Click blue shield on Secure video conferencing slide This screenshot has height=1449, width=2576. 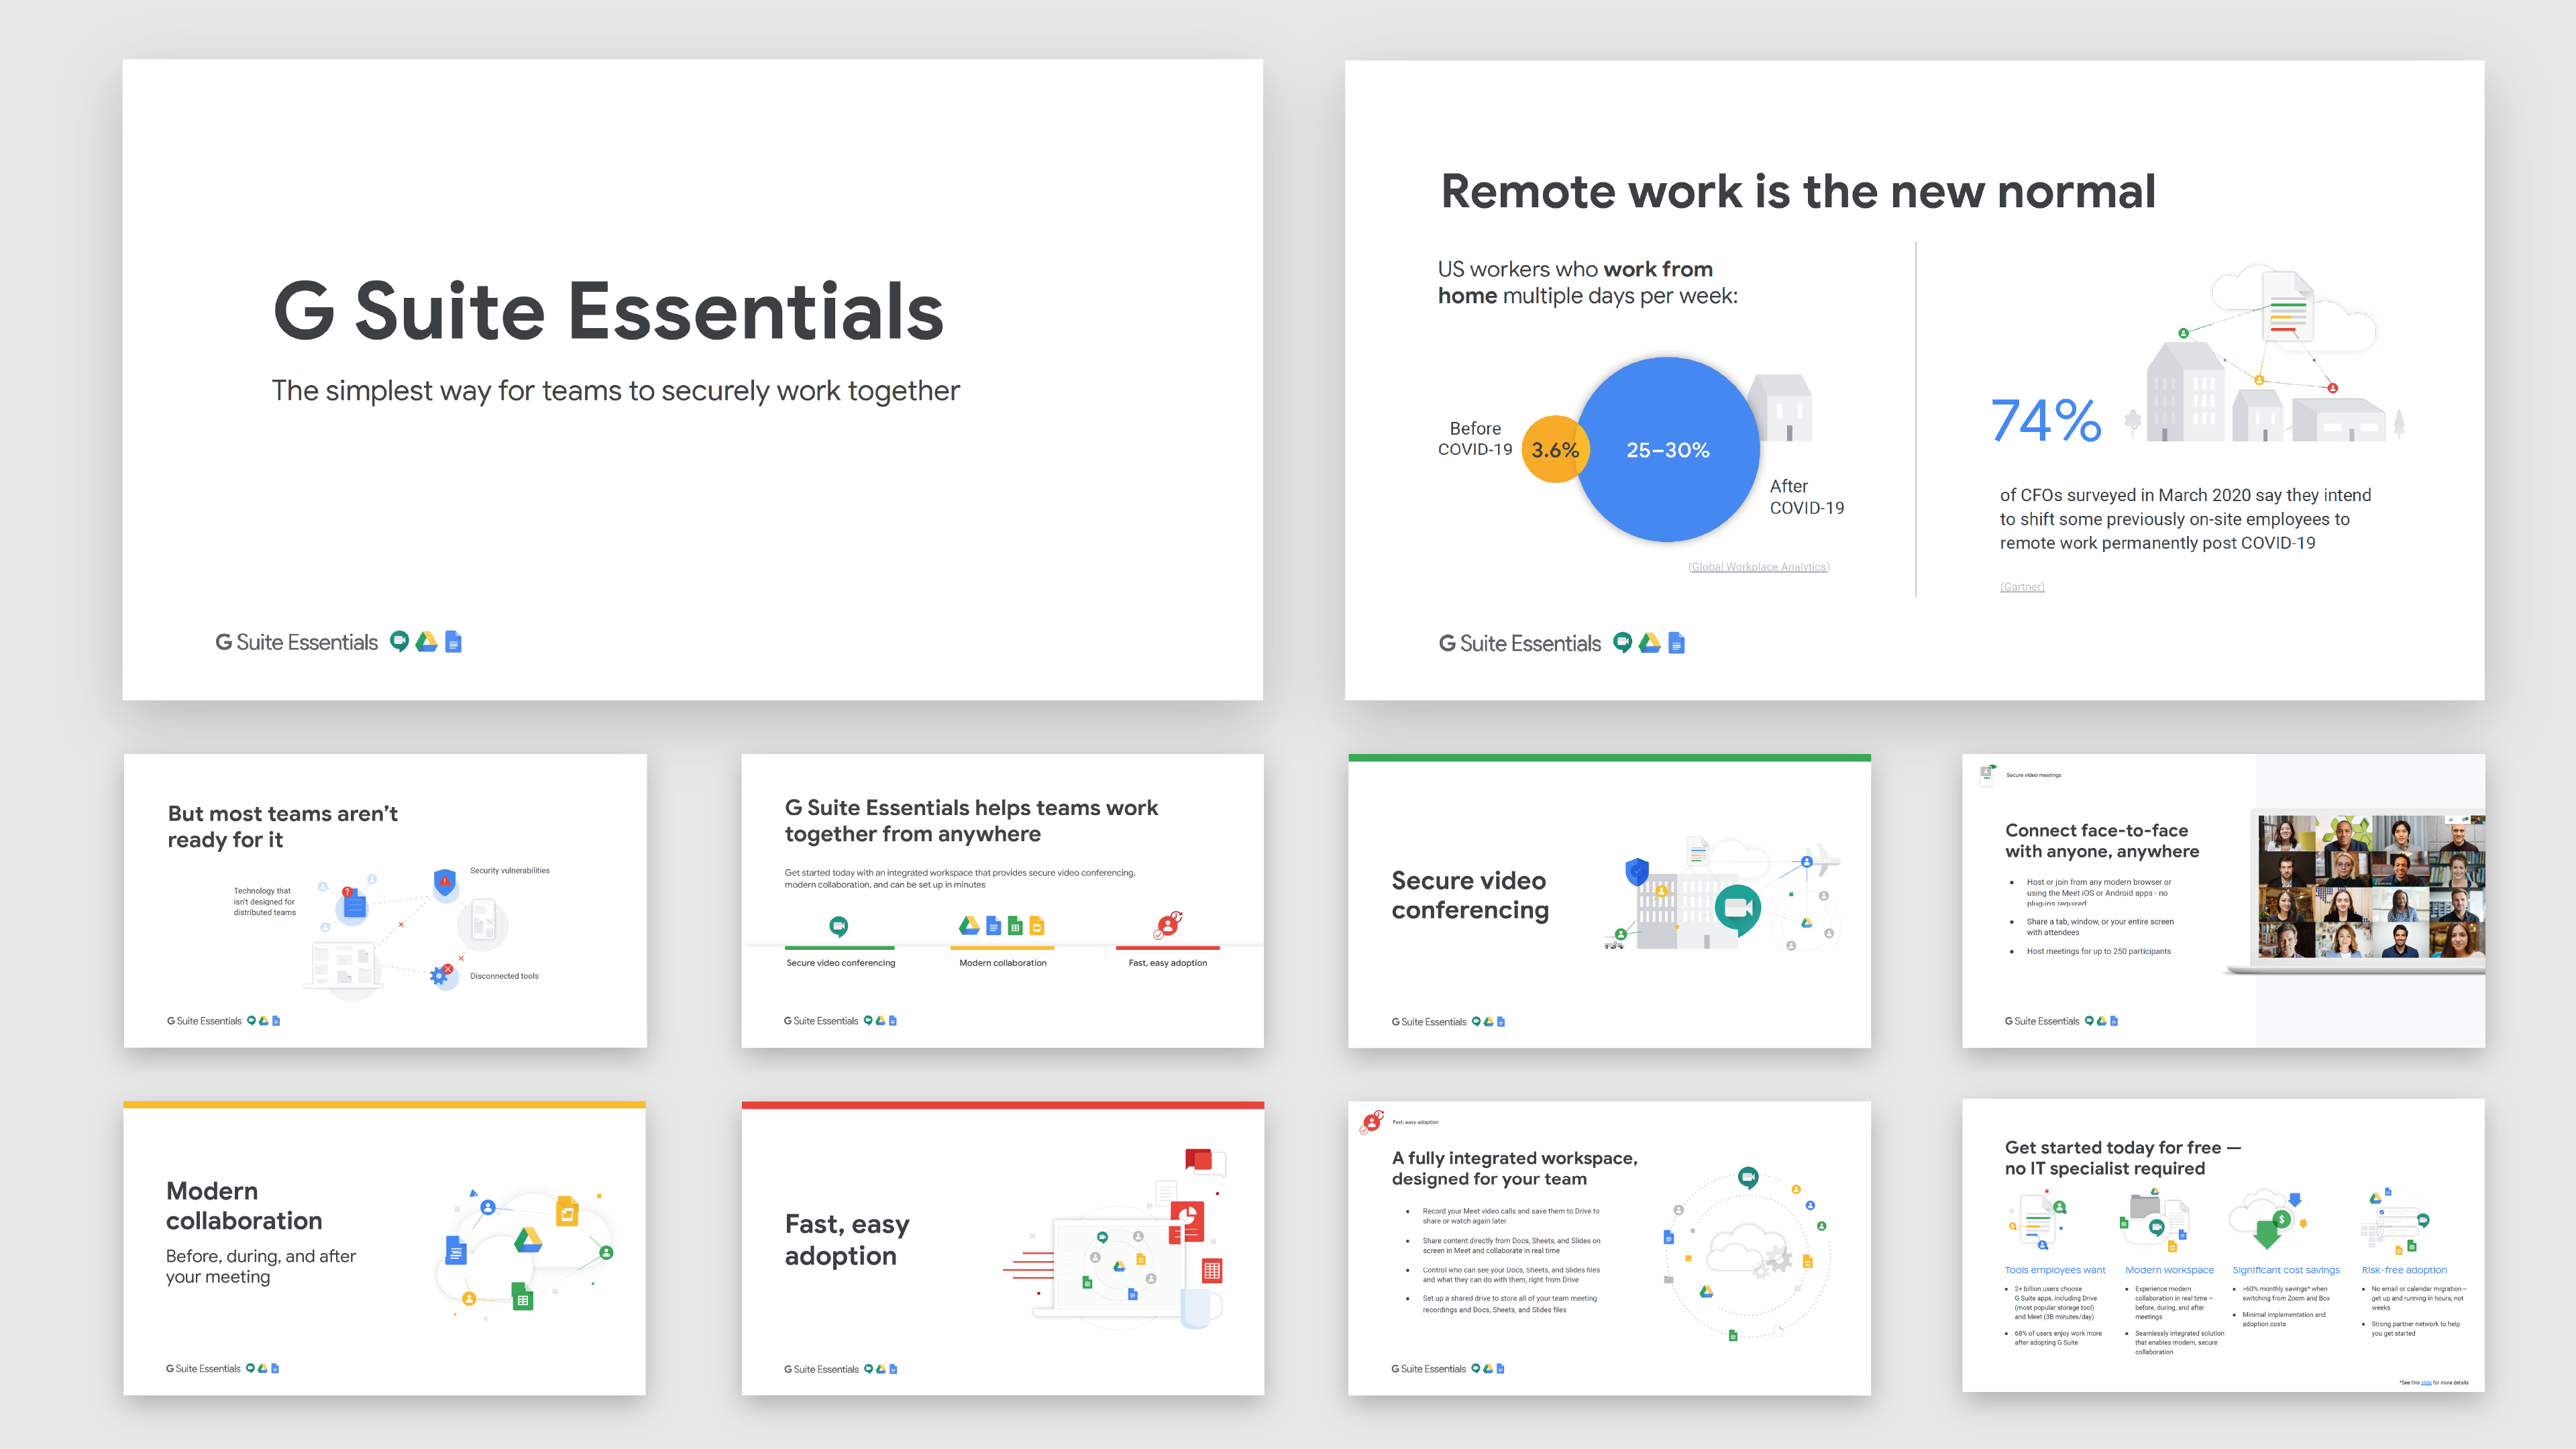coord(1637,871)
